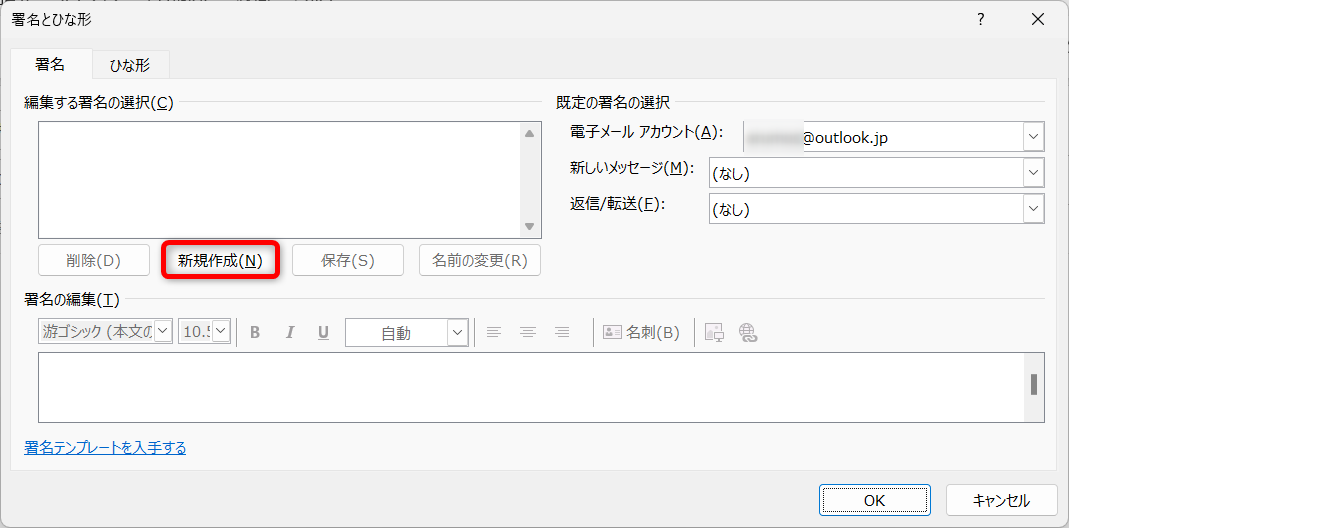
Task: Center-align the signature text
Action: pos(527,332)
